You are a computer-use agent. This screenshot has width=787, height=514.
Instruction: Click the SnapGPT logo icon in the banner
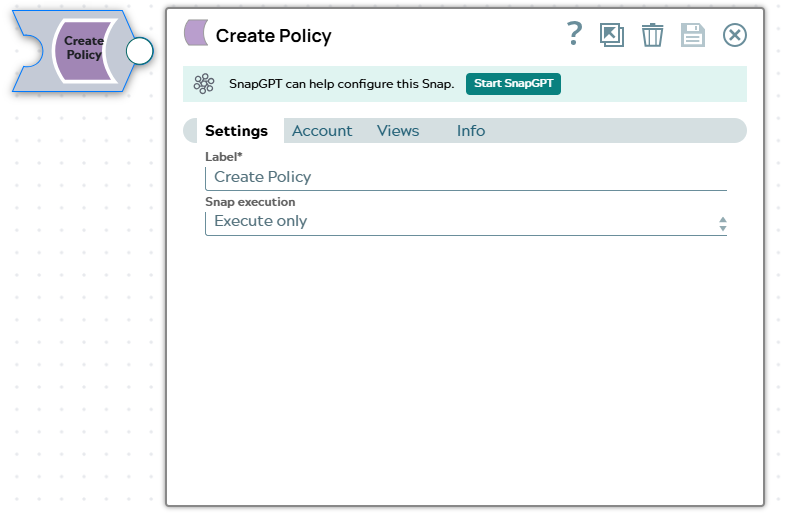tap(204, 84)
